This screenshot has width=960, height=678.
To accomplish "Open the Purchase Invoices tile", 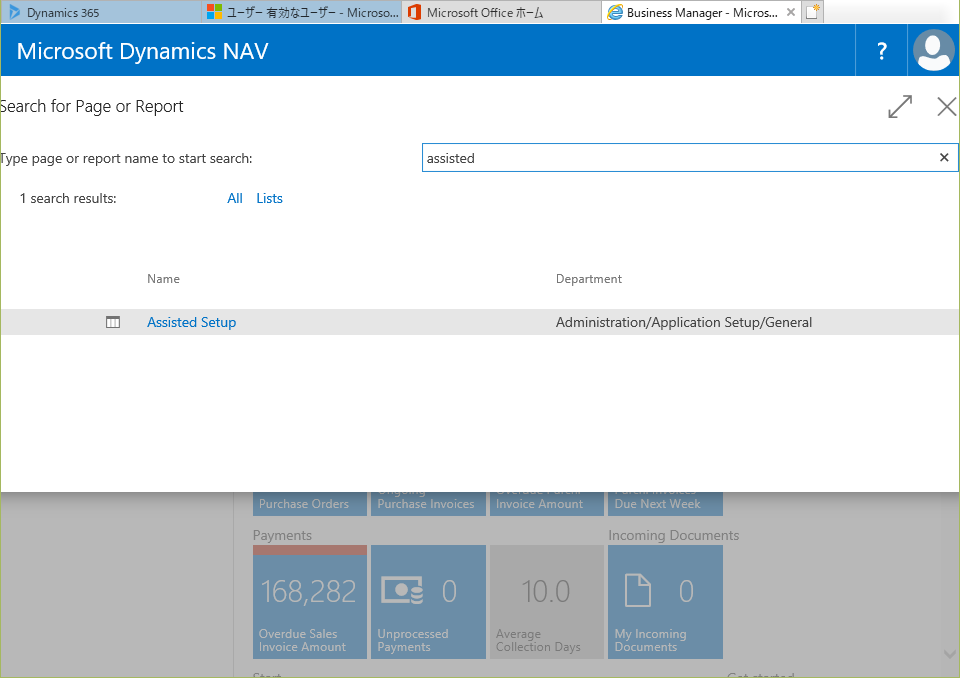I will click(429, 503).
